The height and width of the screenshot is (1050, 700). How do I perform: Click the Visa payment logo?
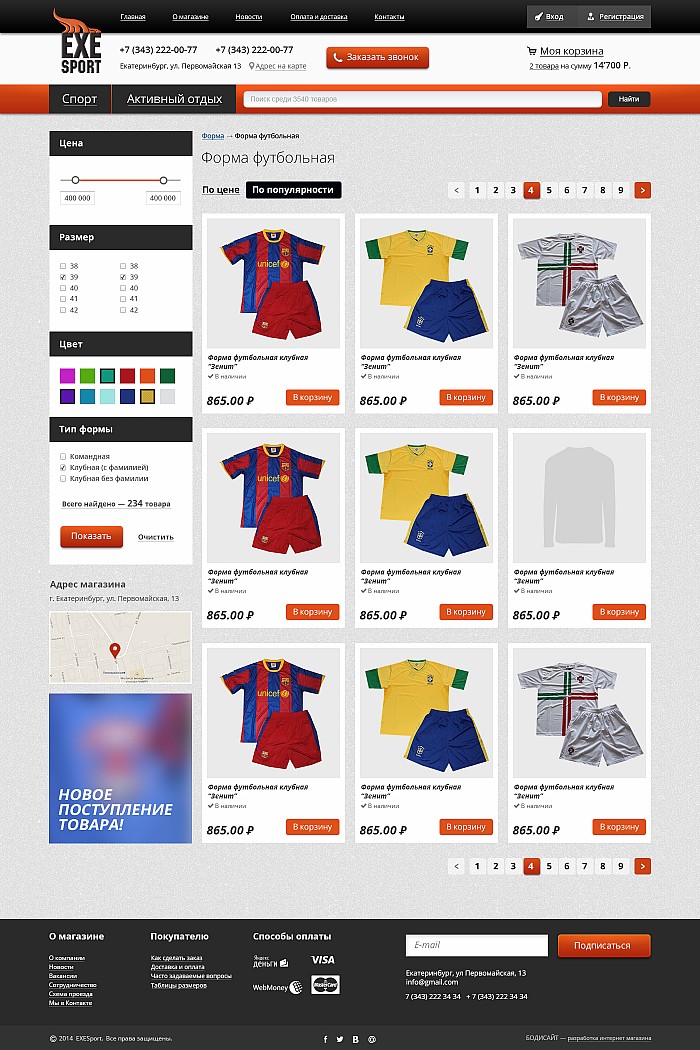click(x=323, y=960)
